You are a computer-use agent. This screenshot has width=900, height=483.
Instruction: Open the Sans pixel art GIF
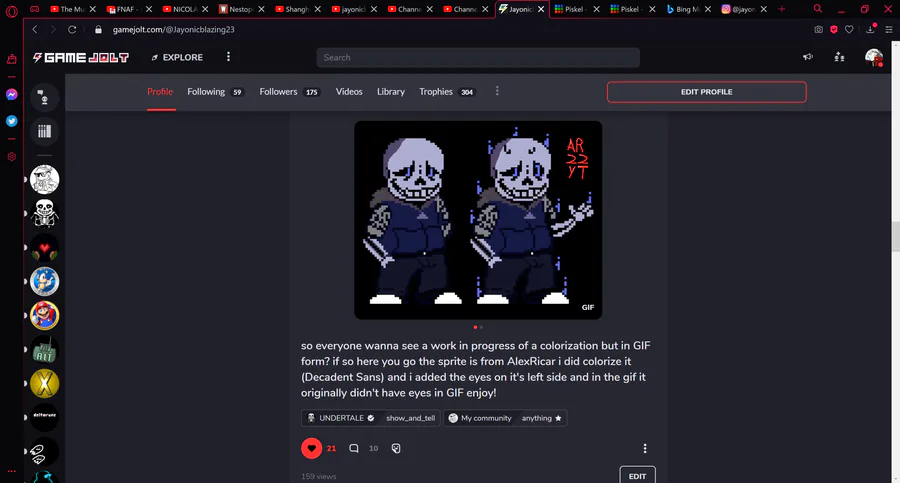click(x=478, y=220)
